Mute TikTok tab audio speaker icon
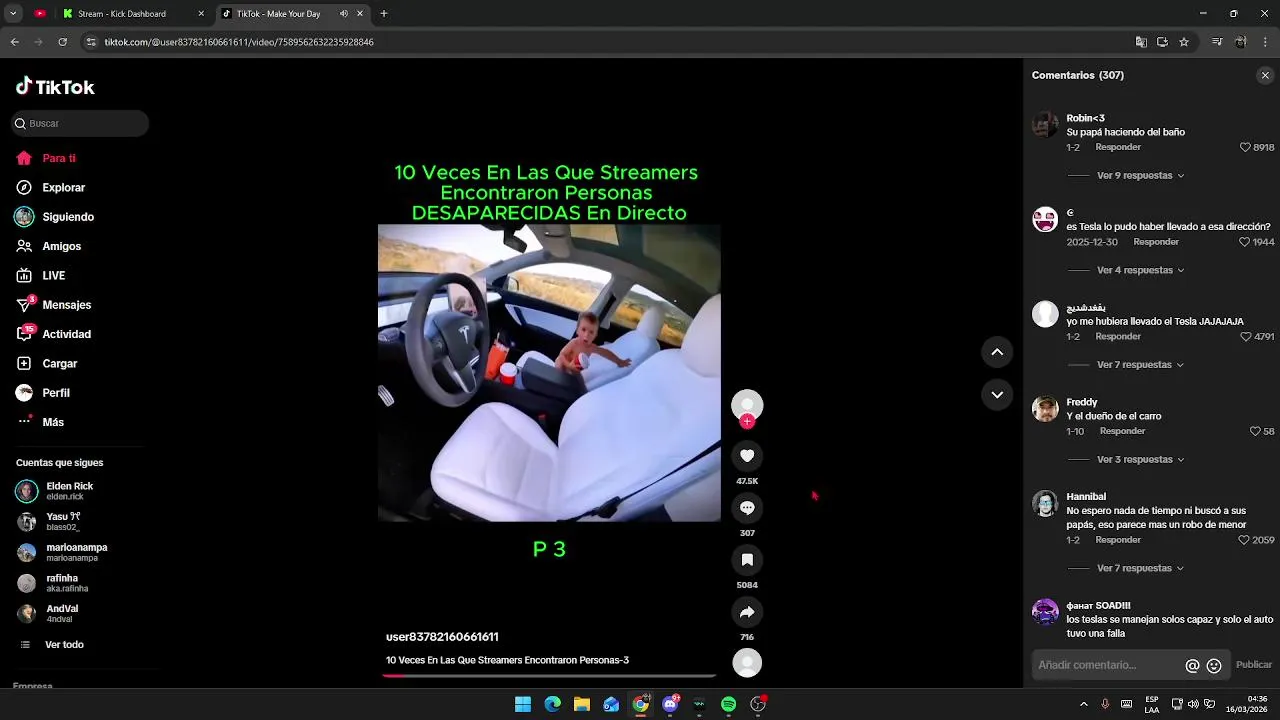 pyautogui.click(x=344, y=14)
